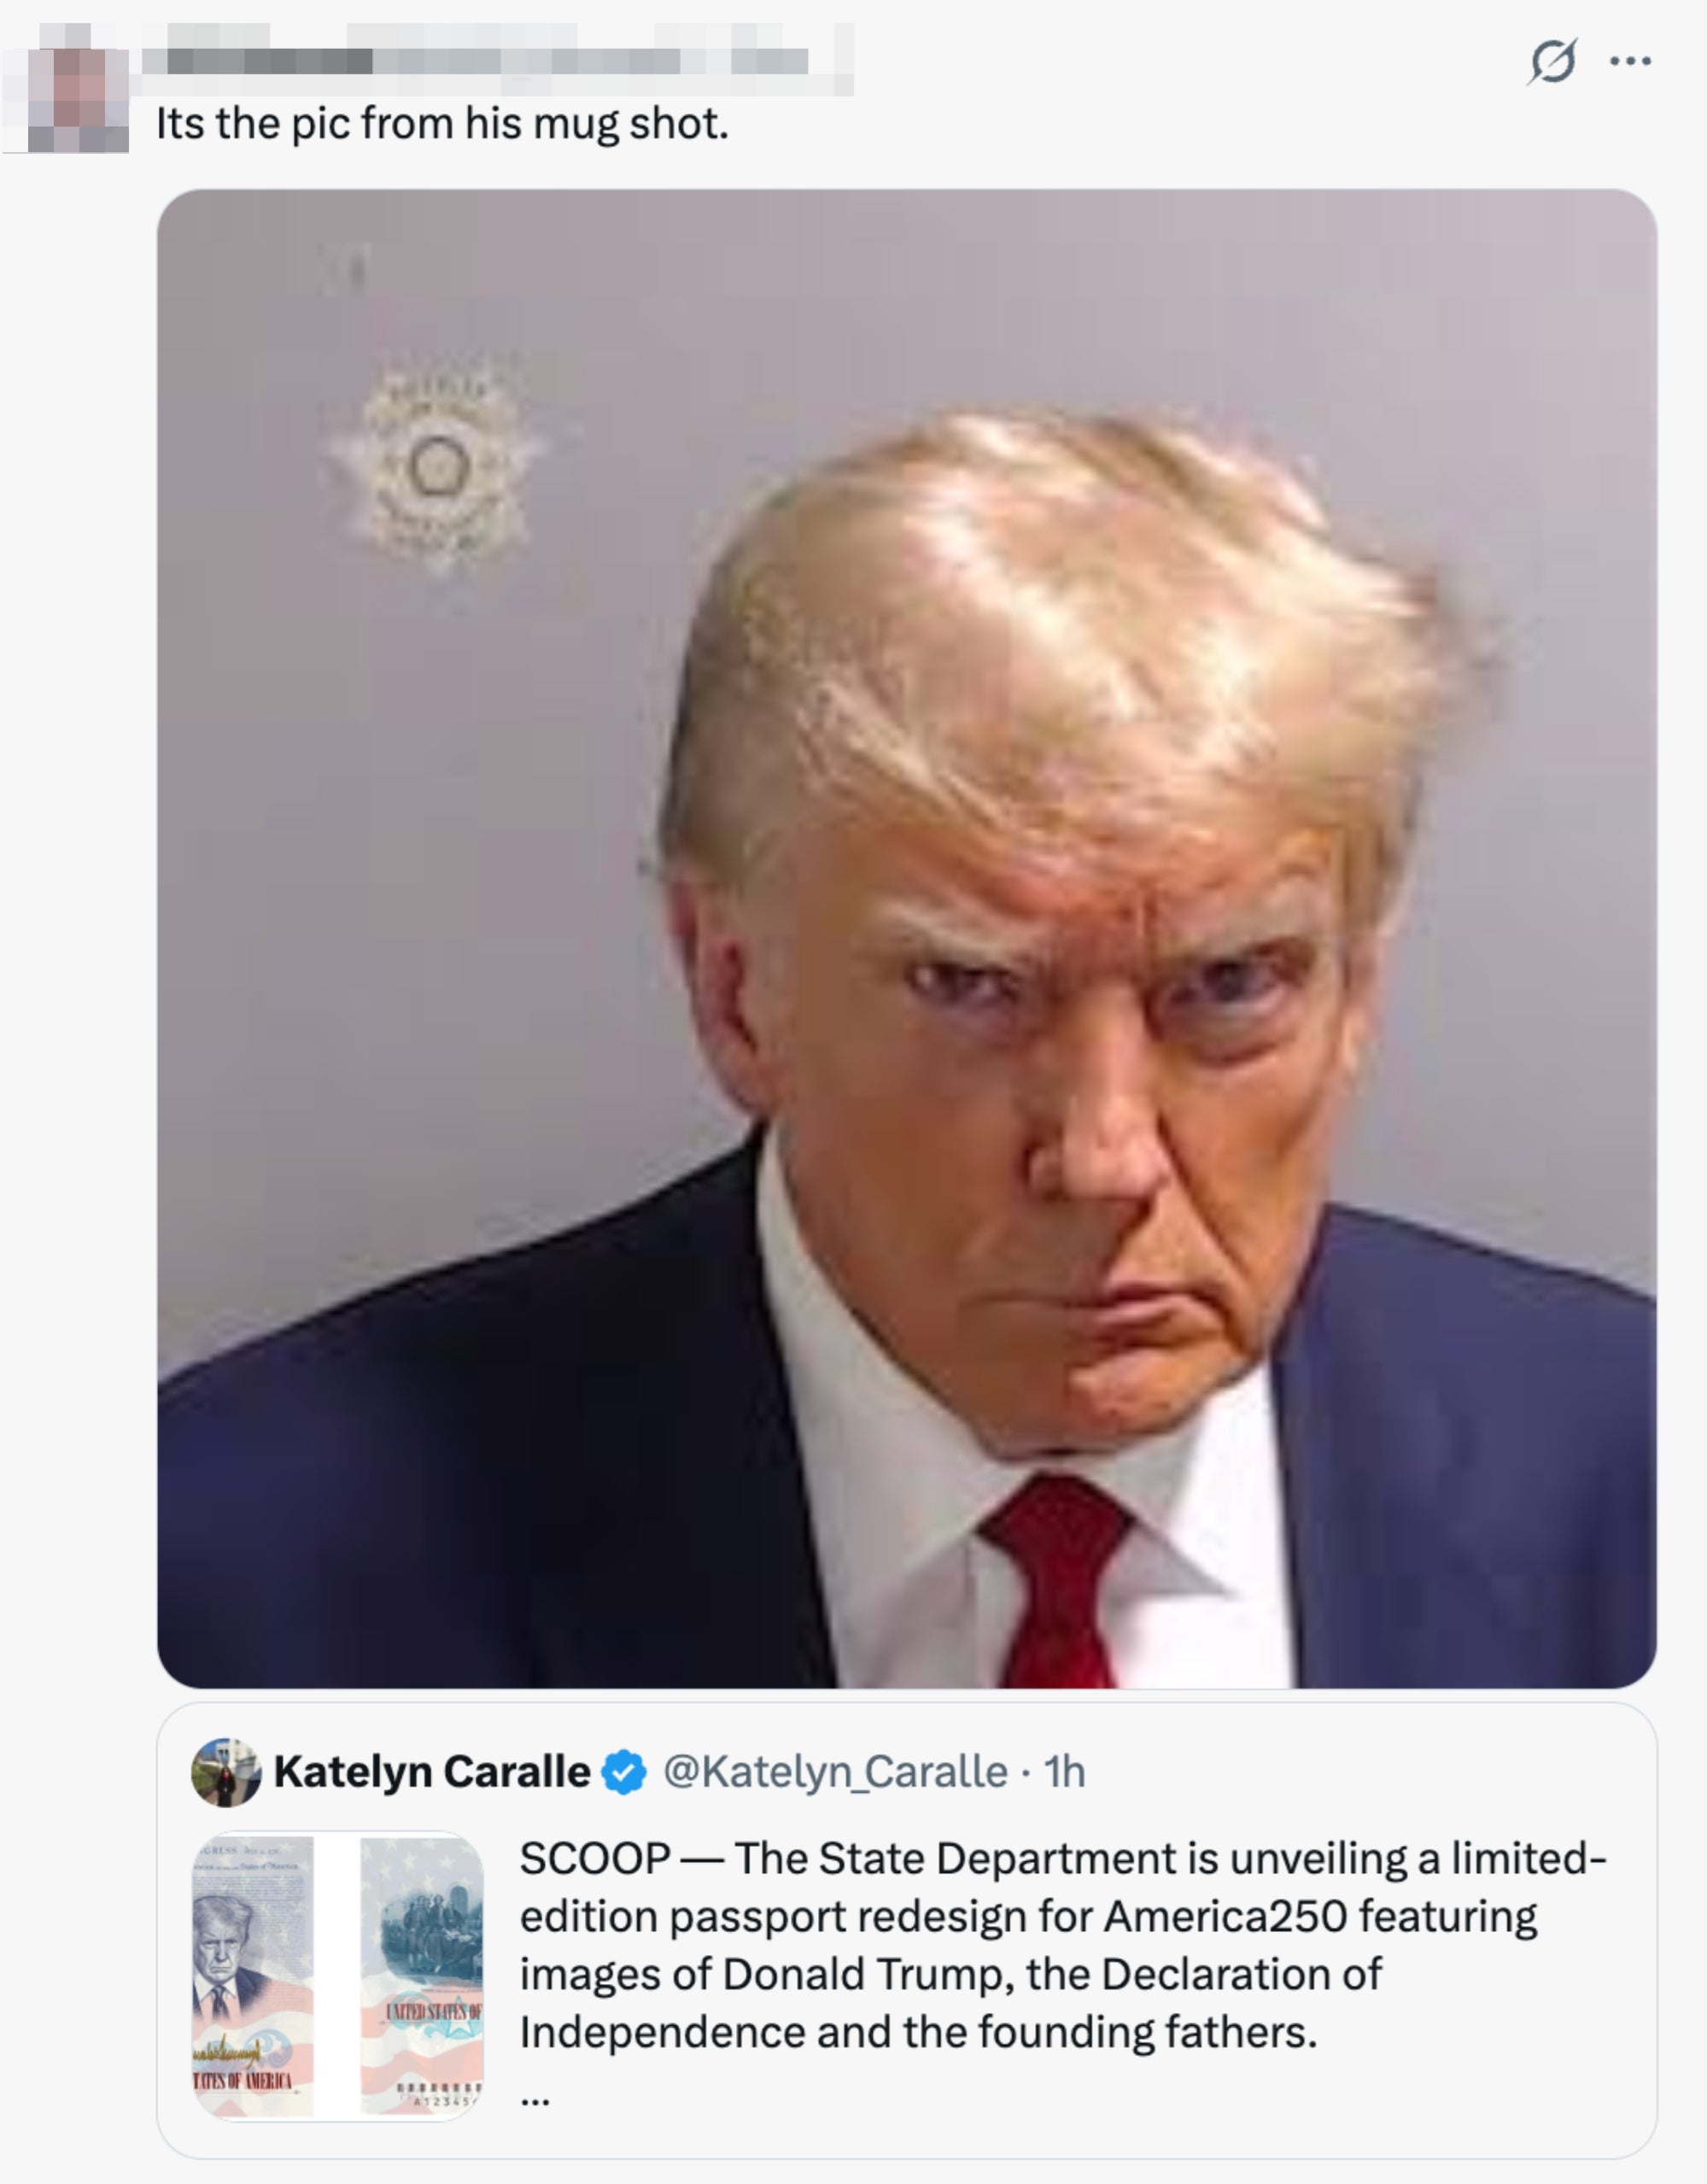Click the @Katelyn_Caralle handle
This screenshot has height=2184, width=1707.
836,1772
